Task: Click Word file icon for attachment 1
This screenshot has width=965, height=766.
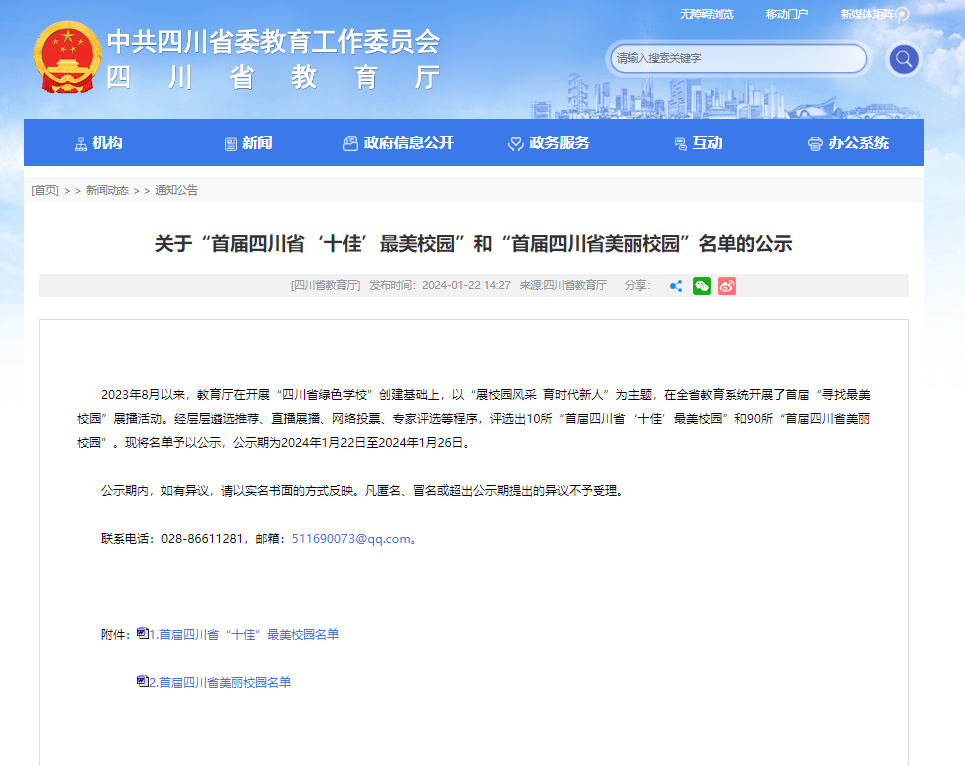Action: (x=143, y=633)
